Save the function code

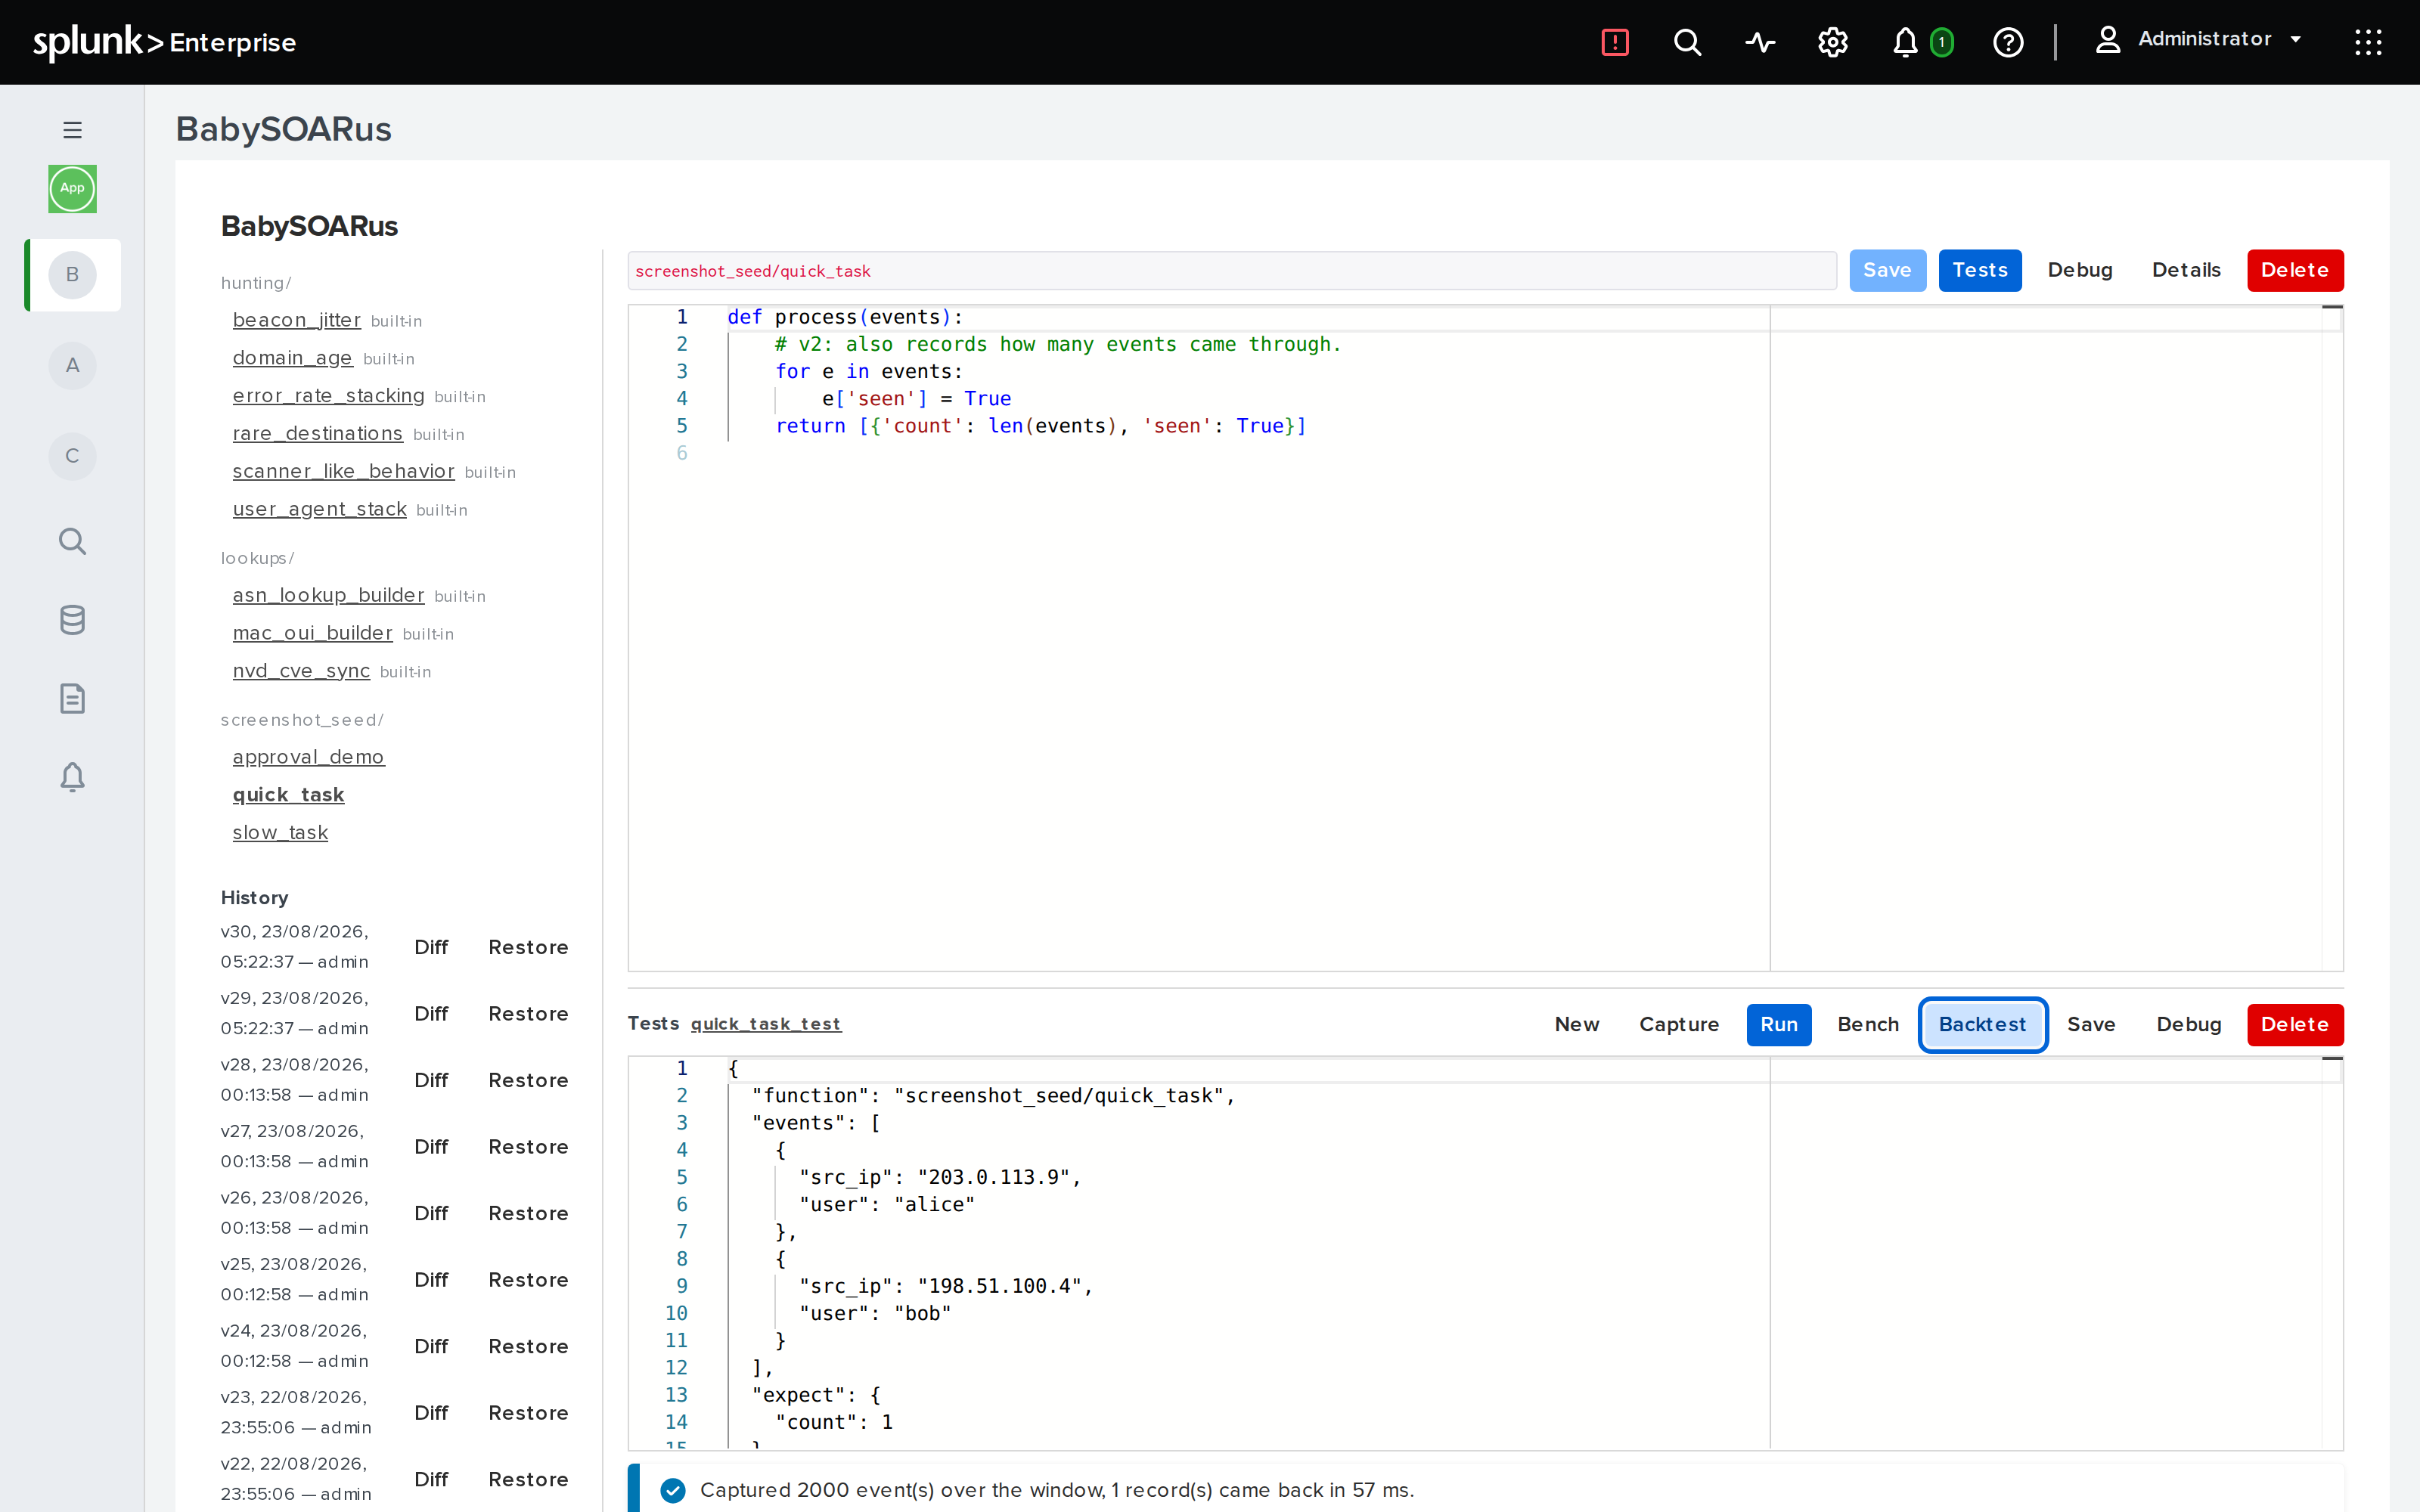point(1887,270)
